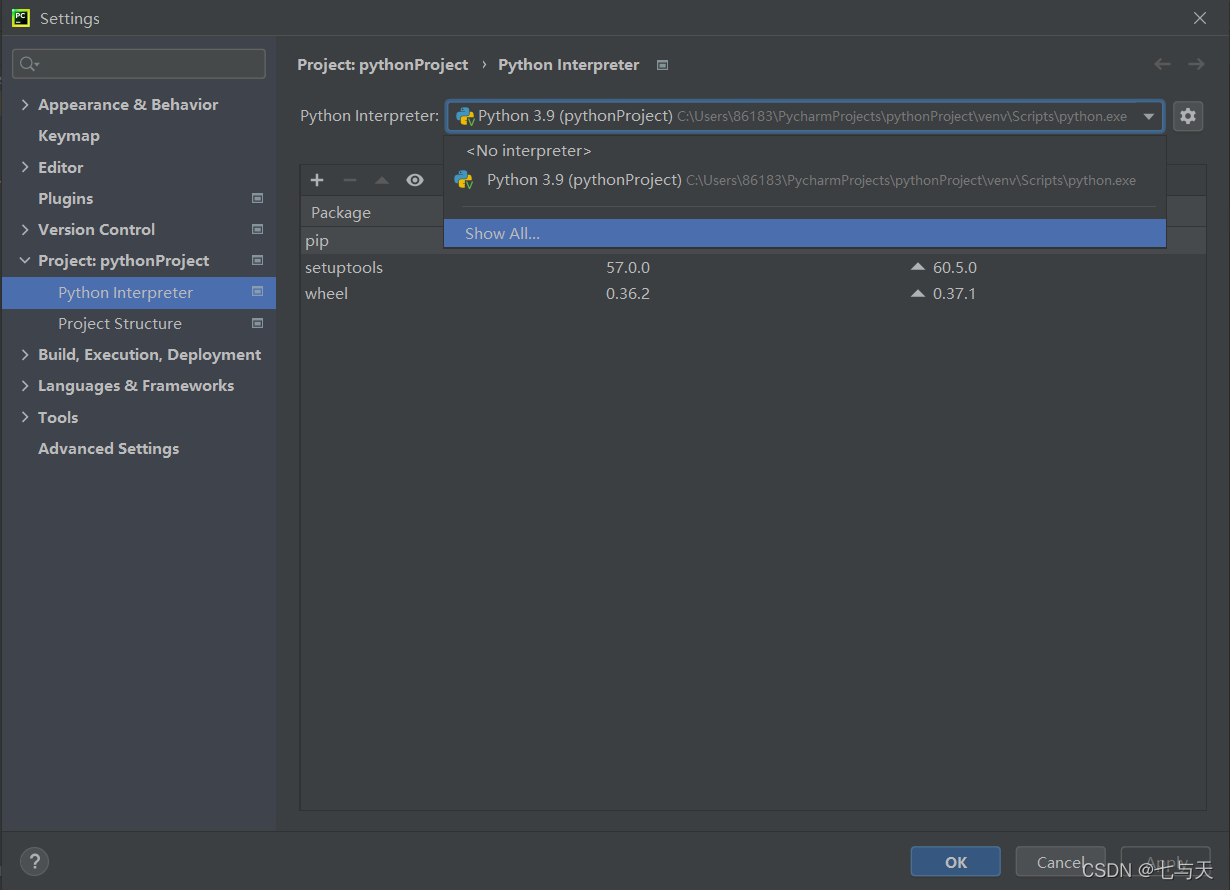This screenshot has height=890, width=1230.
Task: Close the Settings dialog window
Action: point(1200,18)
